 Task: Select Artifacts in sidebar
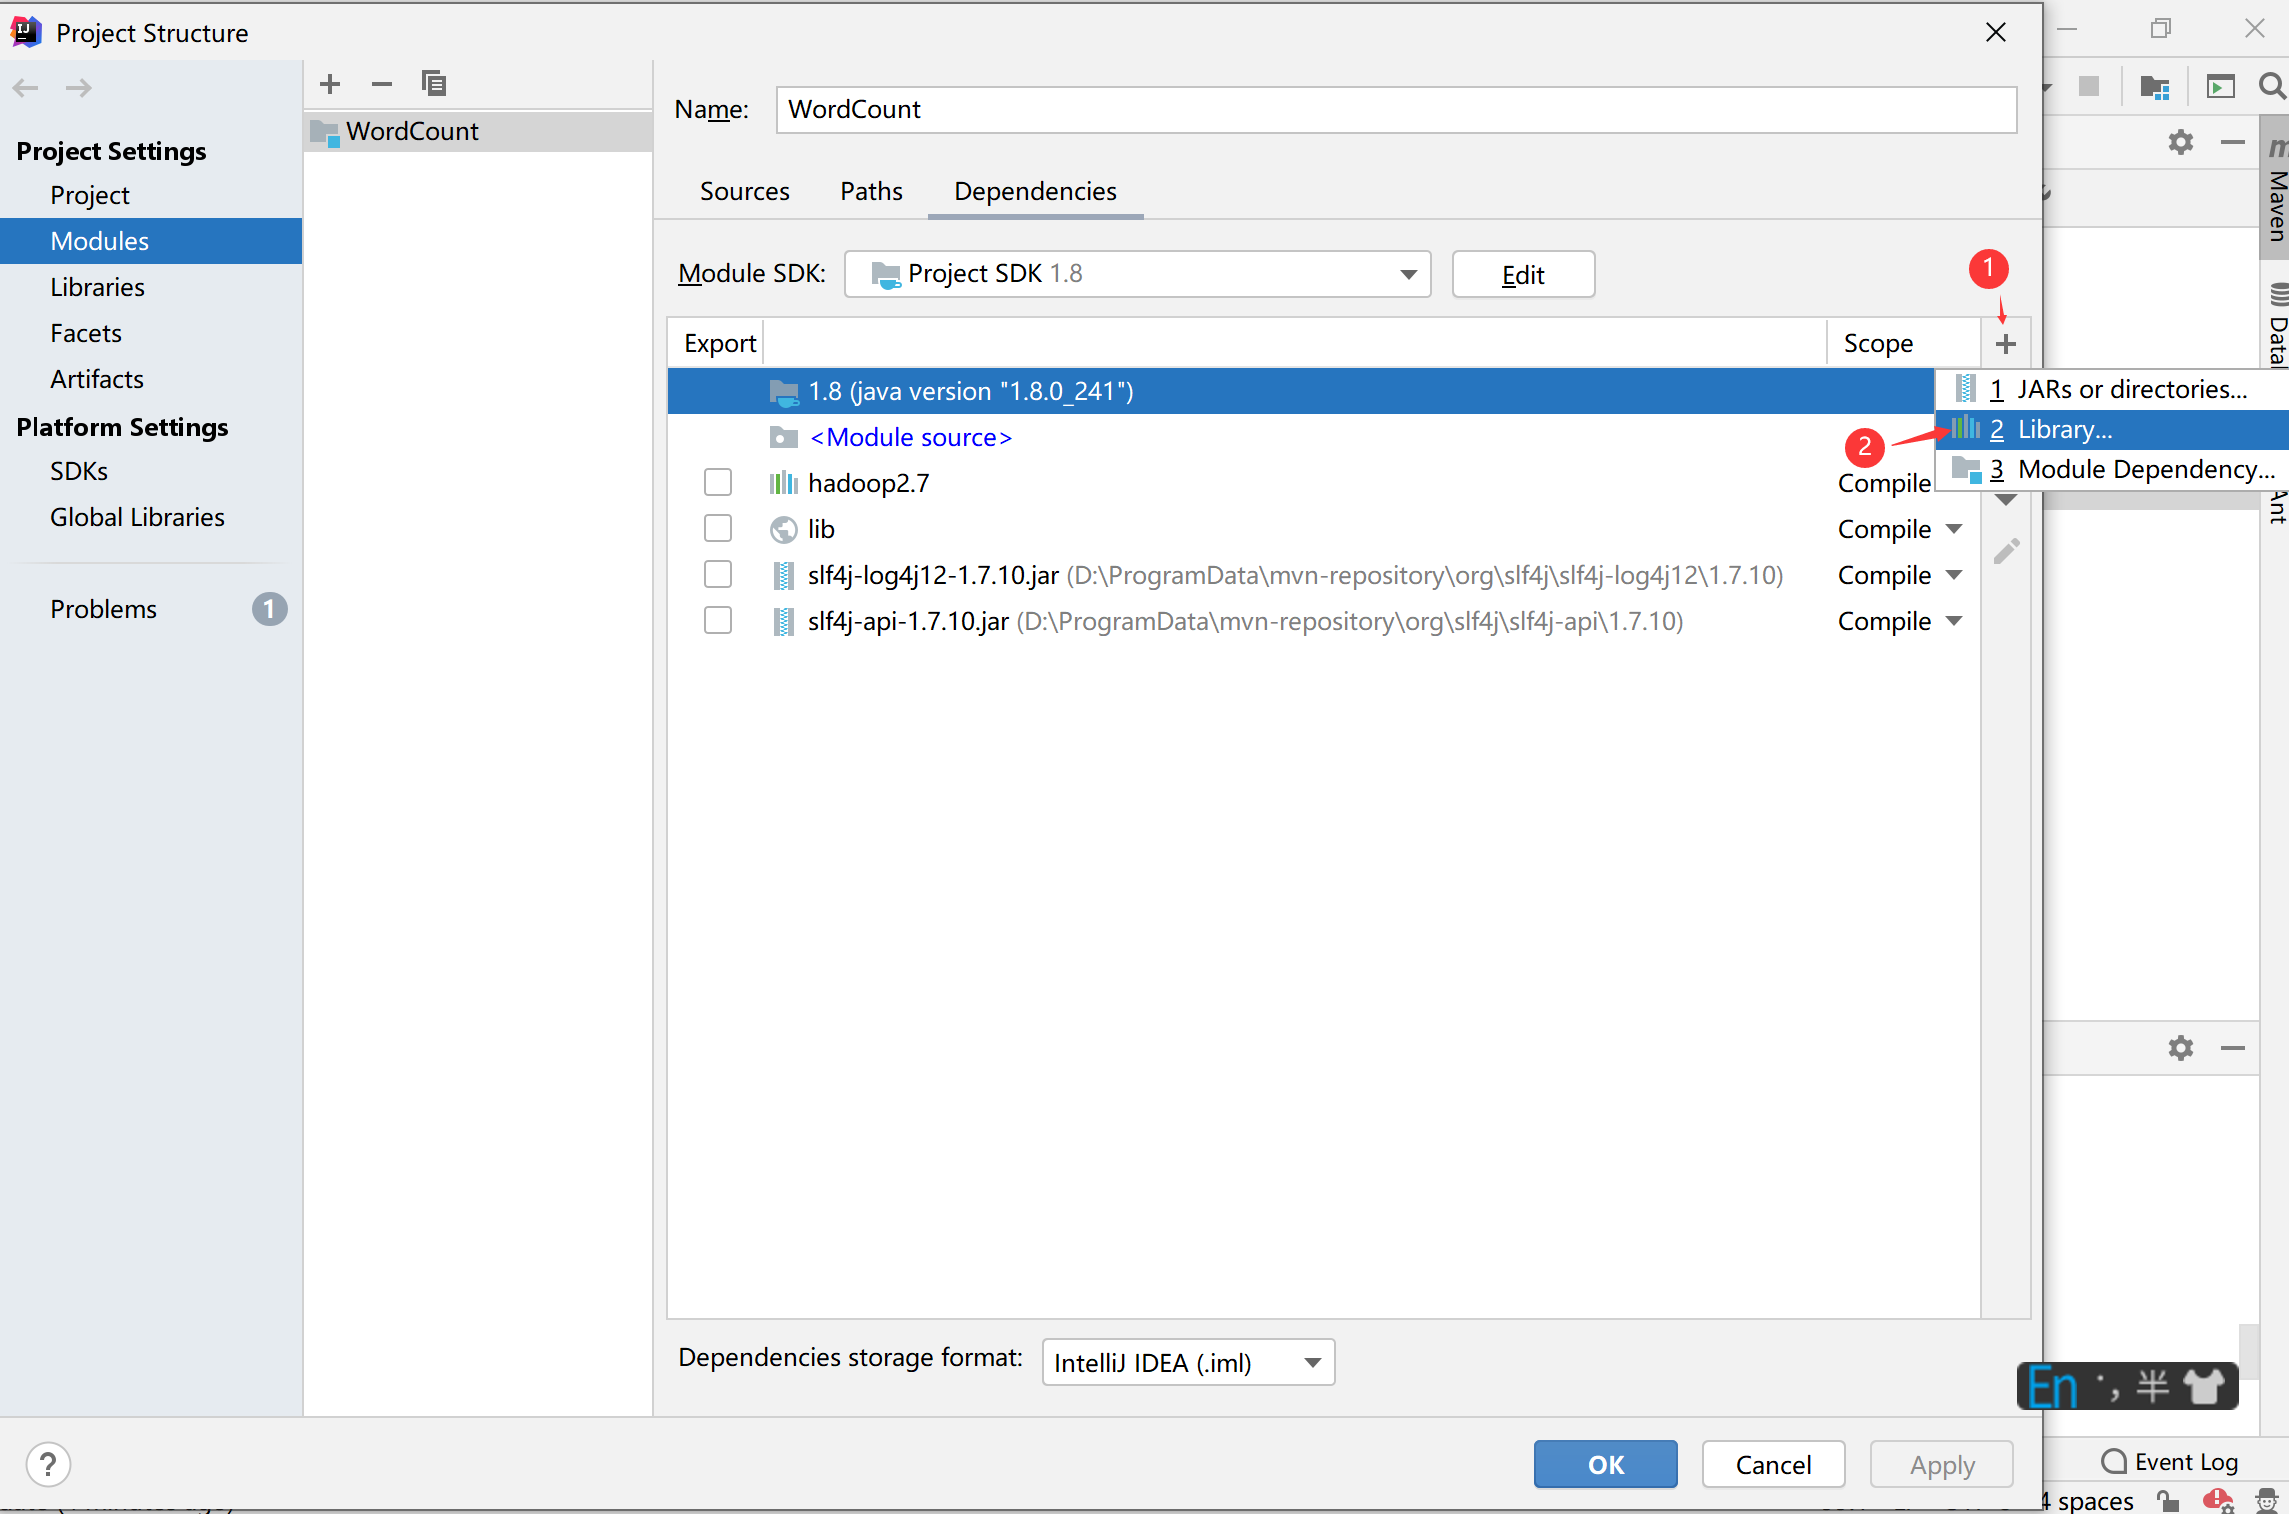(x=151, y=379)
